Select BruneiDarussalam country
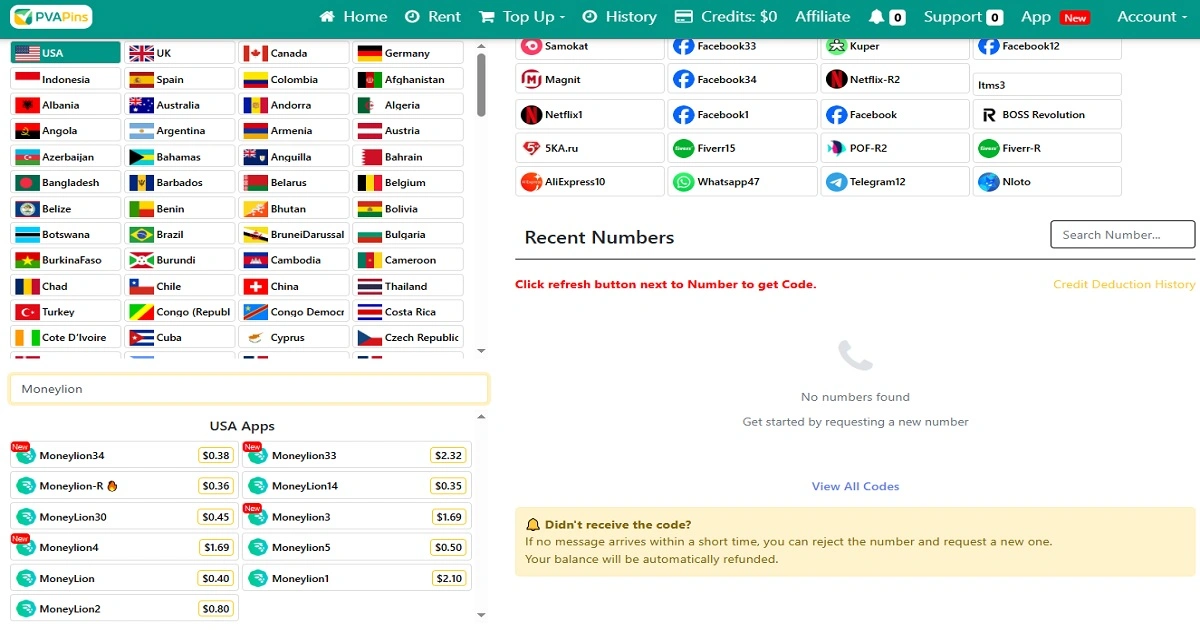The image size is (1200, 630). [293, 234]
